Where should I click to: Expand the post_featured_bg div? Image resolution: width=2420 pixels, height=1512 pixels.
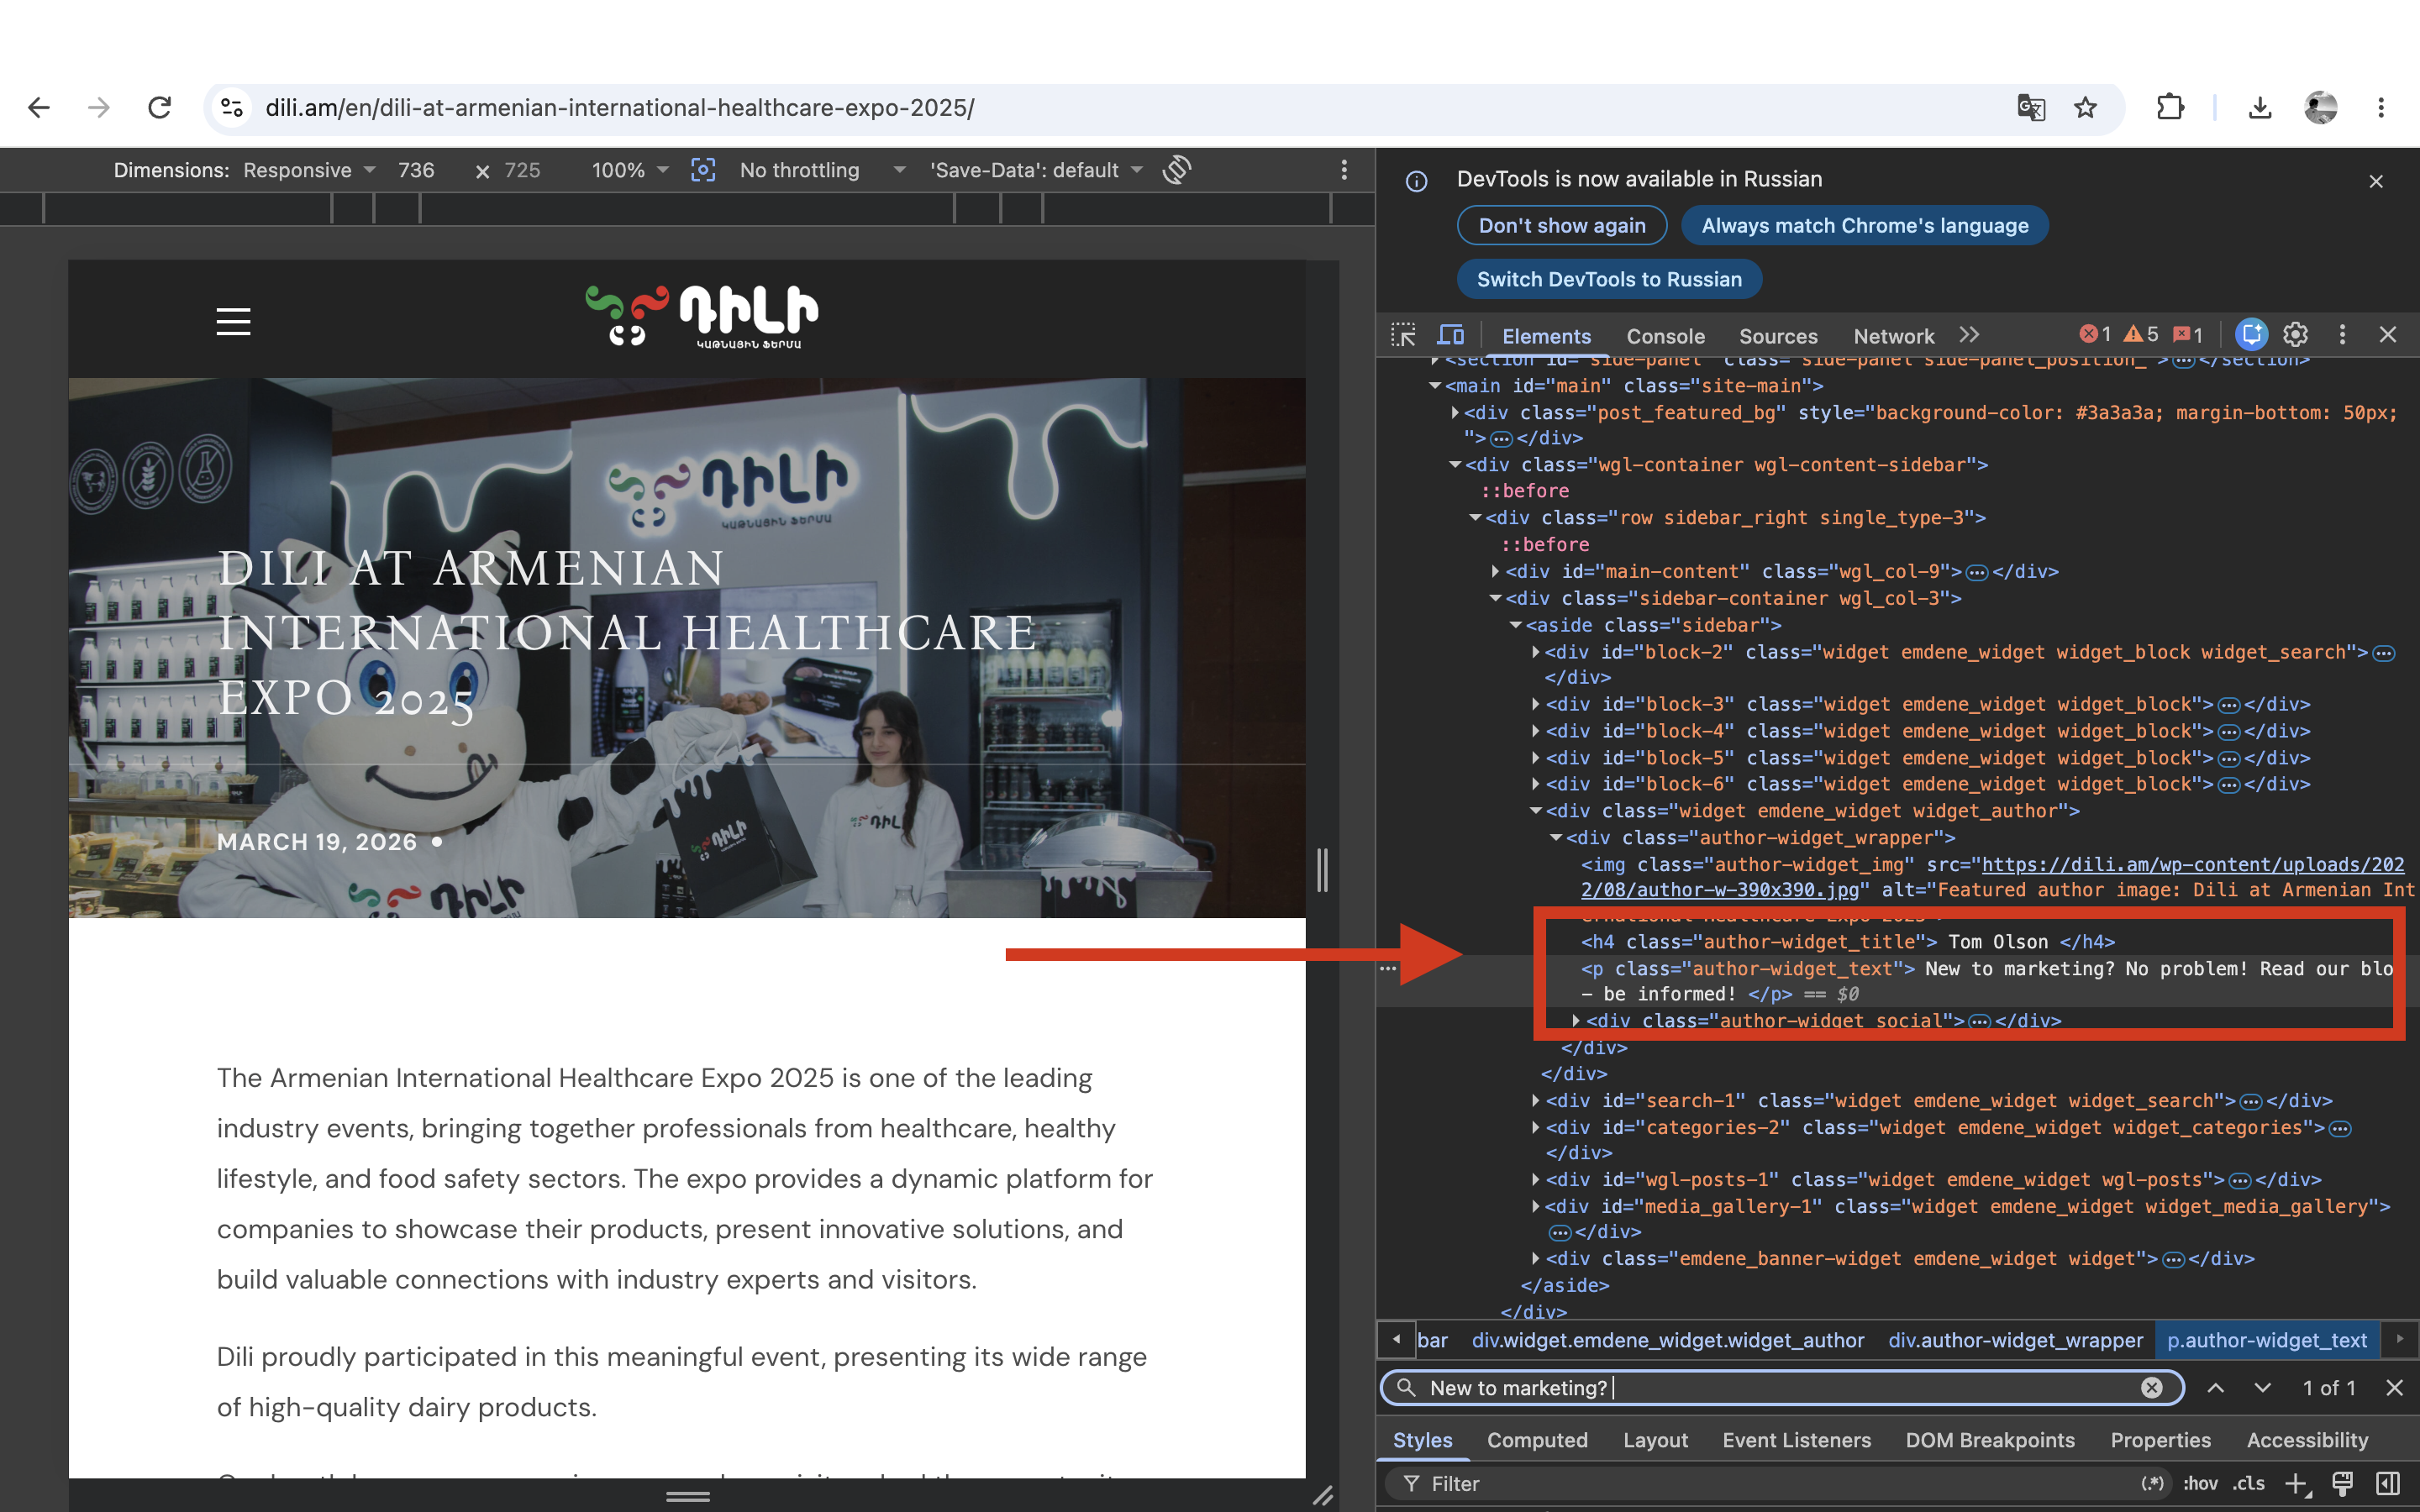click(1455, 412)
